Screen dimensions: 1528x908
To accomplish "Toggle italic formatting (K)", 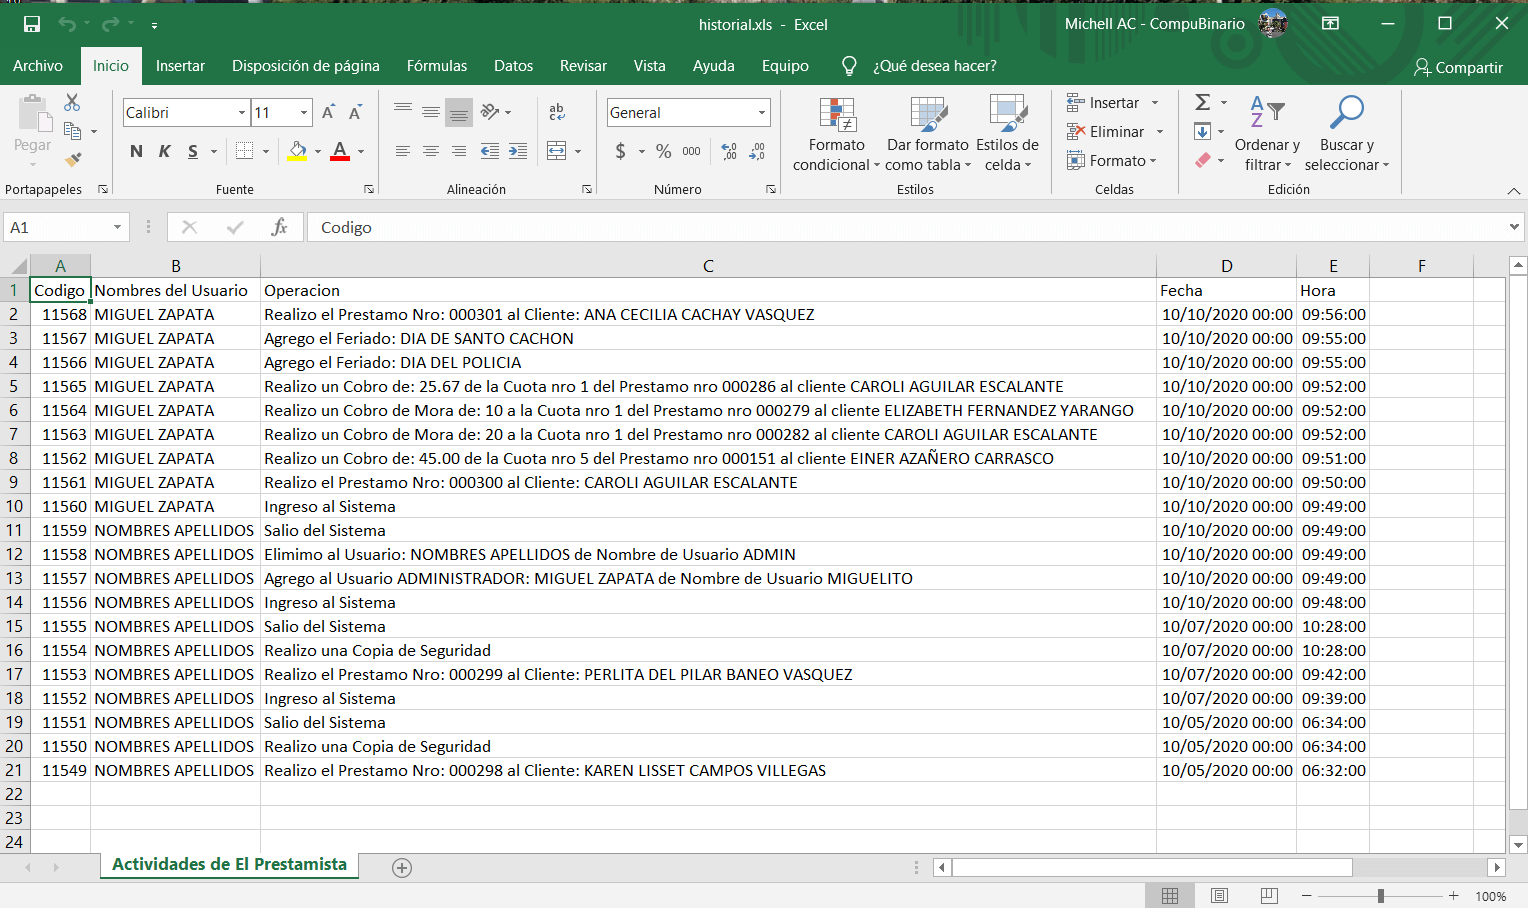I will [x=164, y=151].
